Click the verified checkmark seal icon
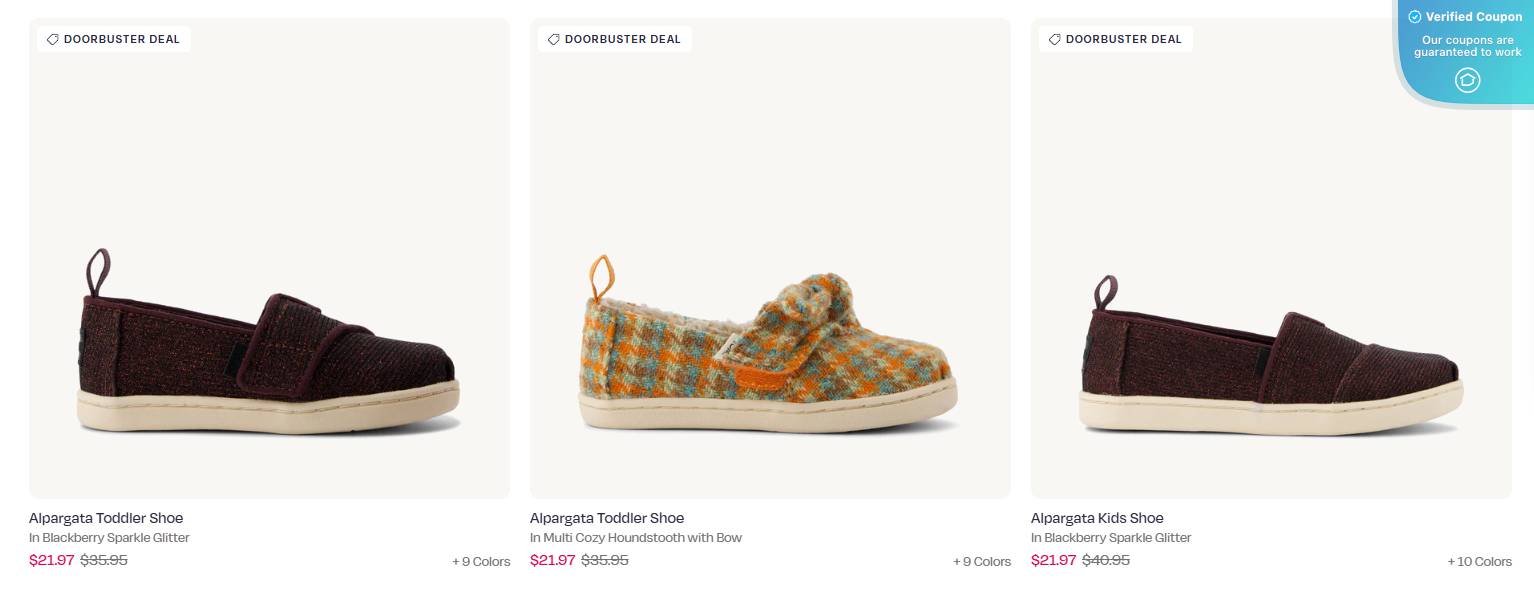1534x606 pixels. coord(1416,17)
